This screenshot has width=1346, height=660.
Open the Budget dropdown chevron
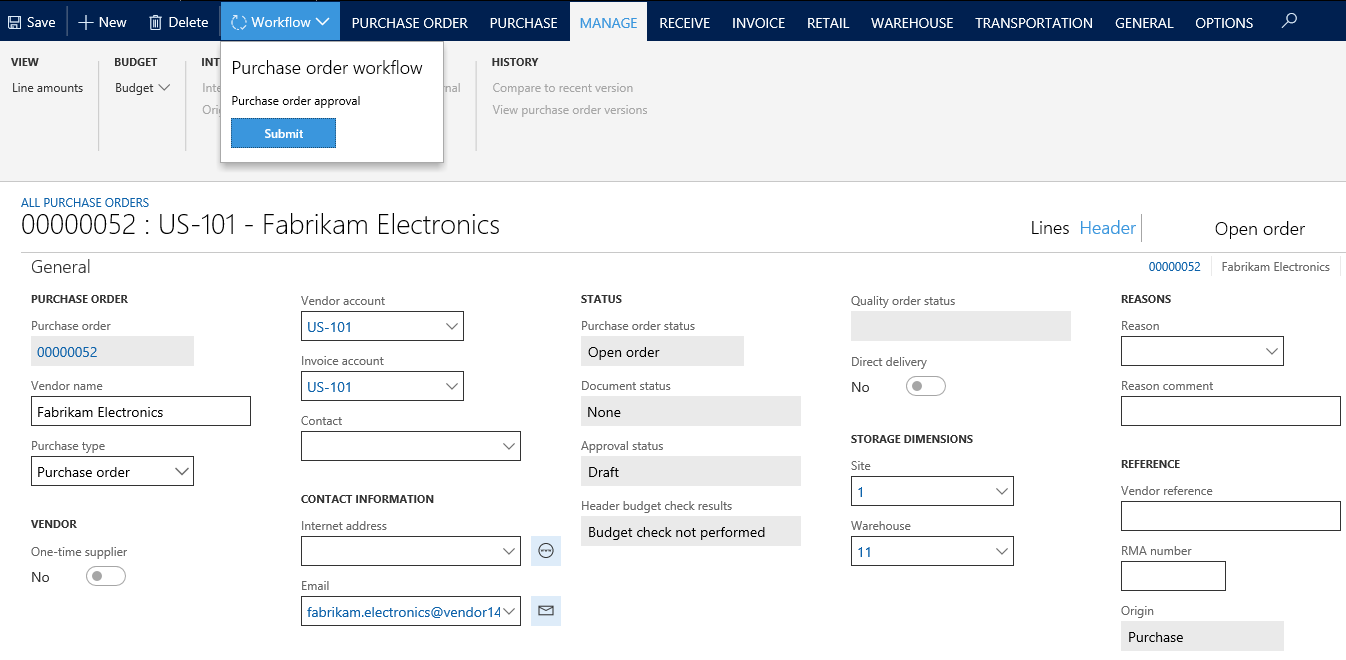(x=163, y=87)
